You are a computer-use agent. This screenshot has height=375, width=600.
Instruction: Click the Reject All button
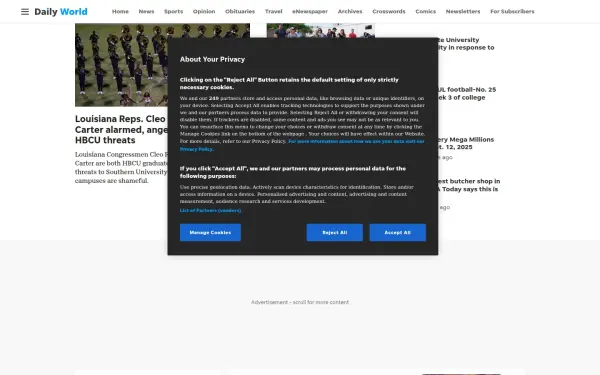coord(334,233)
